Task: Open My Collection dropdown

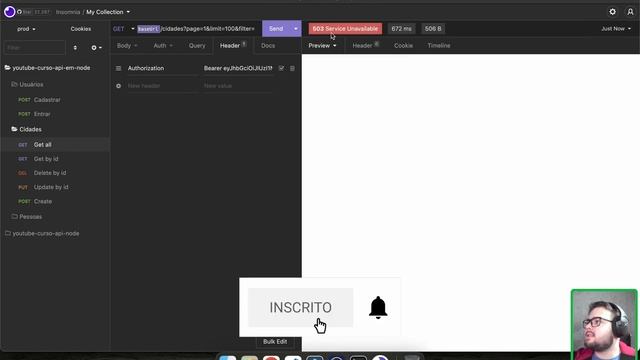Action: click(x=108, y=12)
